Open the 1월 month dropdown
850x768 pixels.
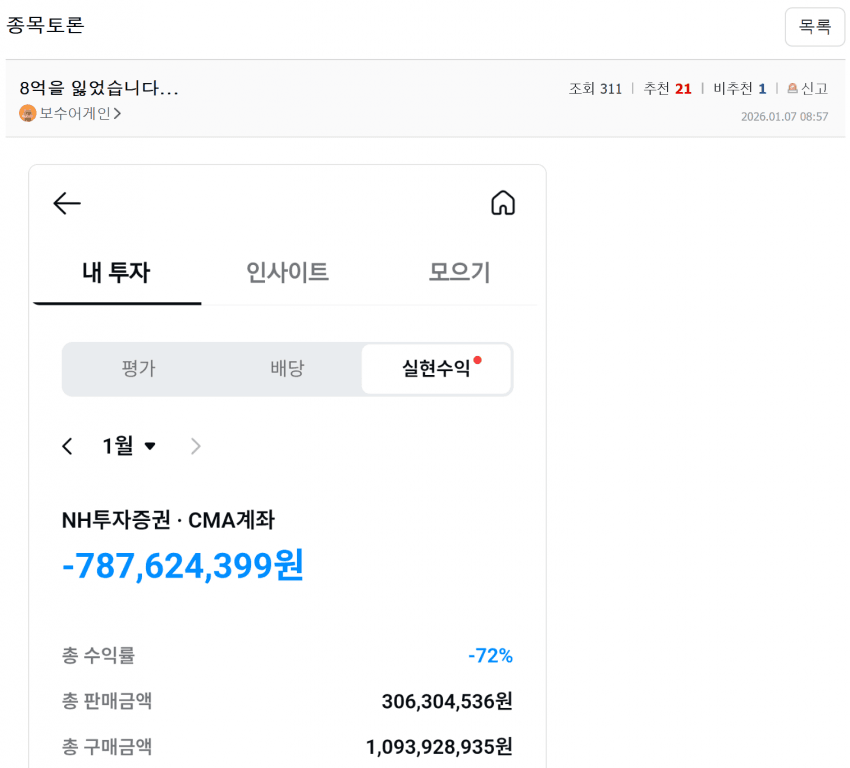129,446
